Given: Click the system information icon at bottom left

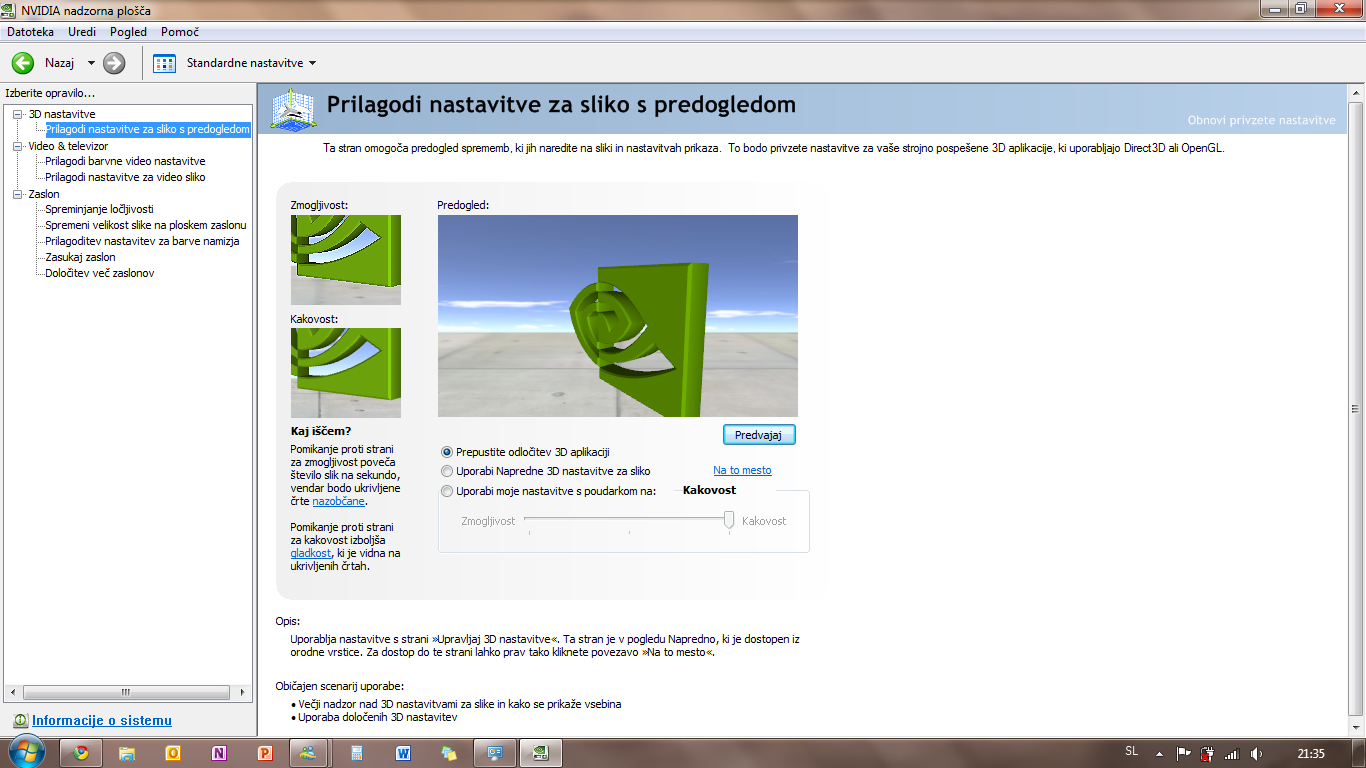Looking at the screenshot, I should (x=20, y=721).
